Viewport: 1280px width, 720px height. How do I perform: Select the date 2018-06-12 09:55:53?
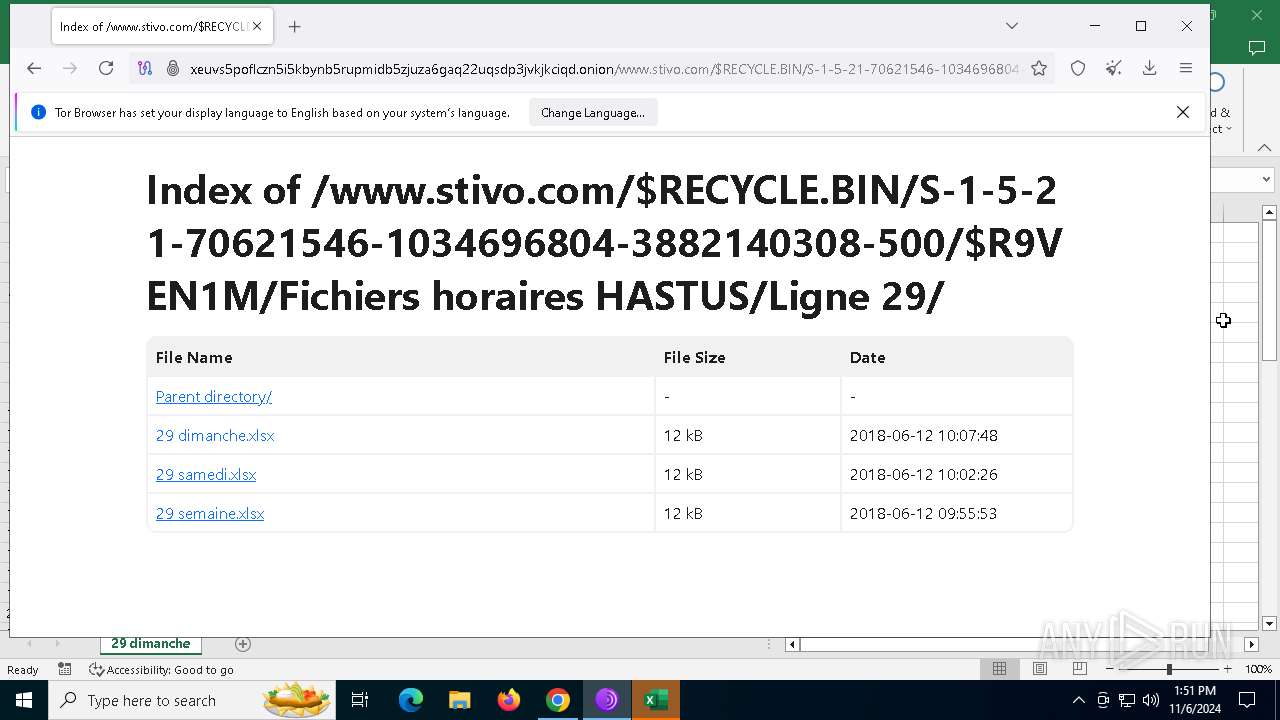click(x=923, y=514)
